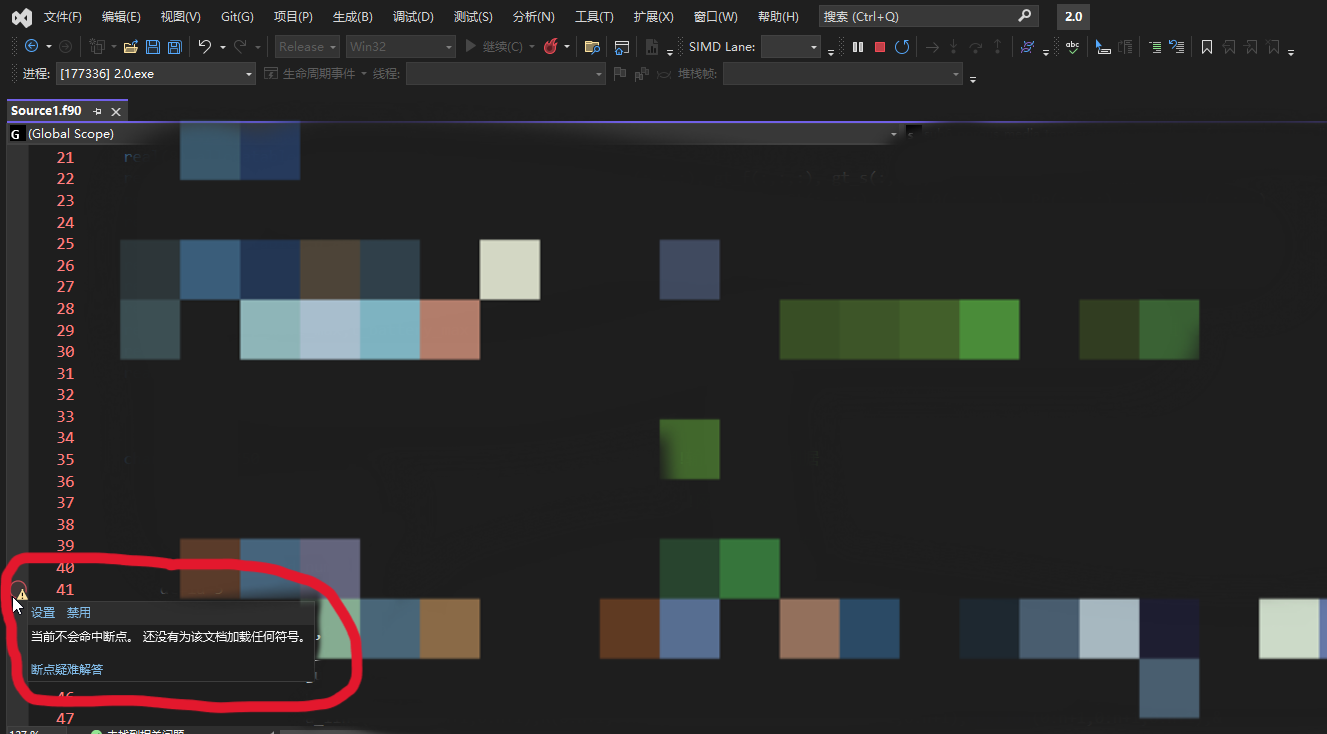Open the 测试(S) menu

pyautogui.click(x=473, y=16)
